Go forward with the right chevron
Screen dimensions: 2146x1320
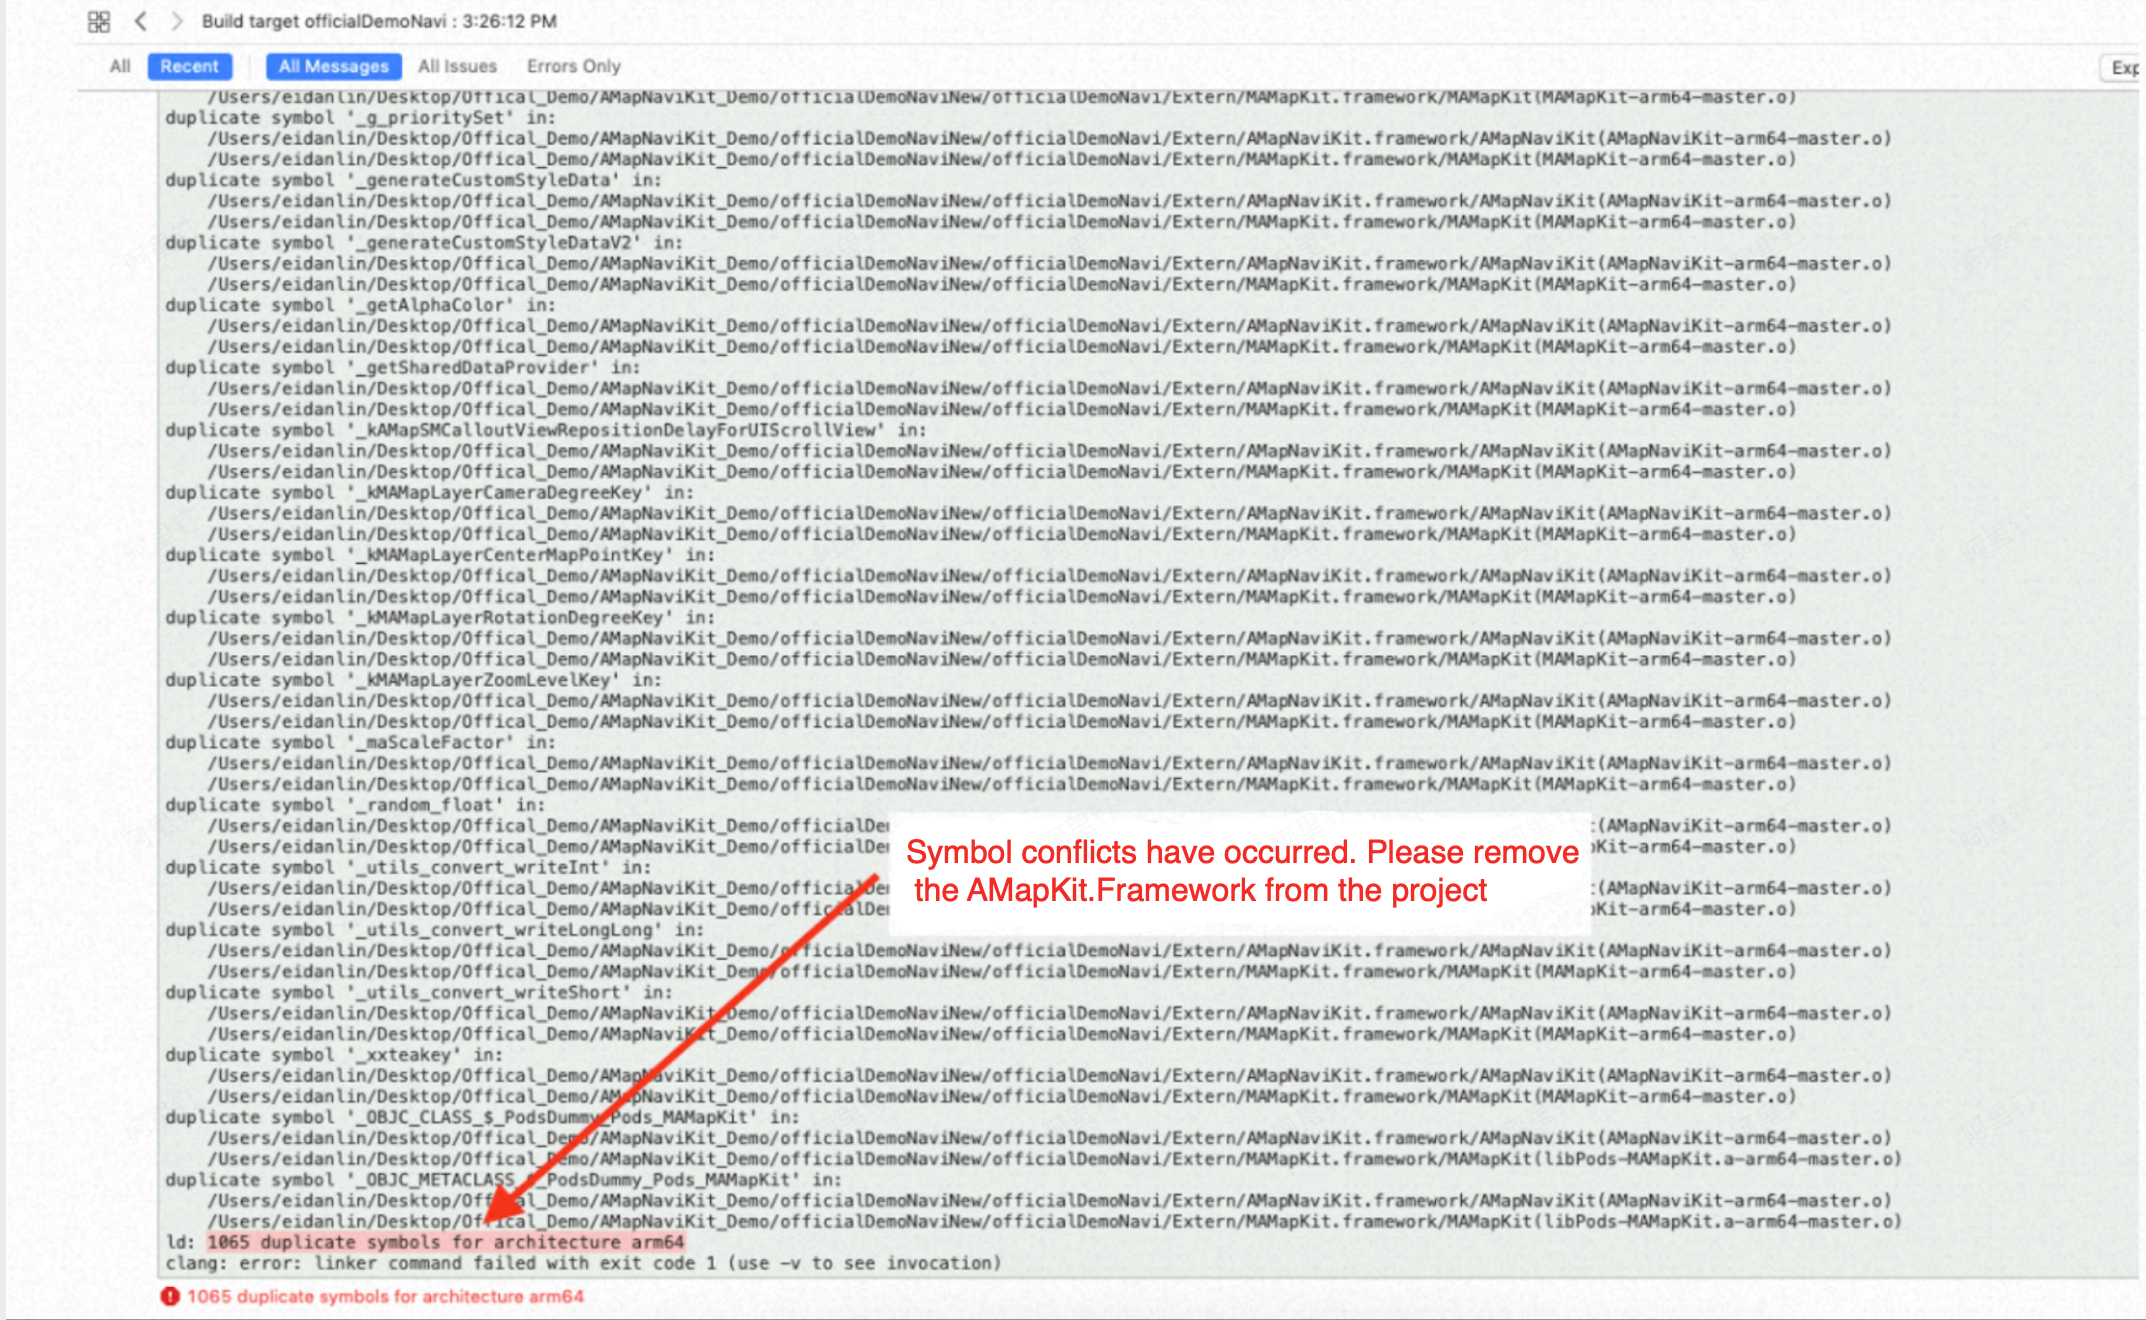click(x=176, y=21)
